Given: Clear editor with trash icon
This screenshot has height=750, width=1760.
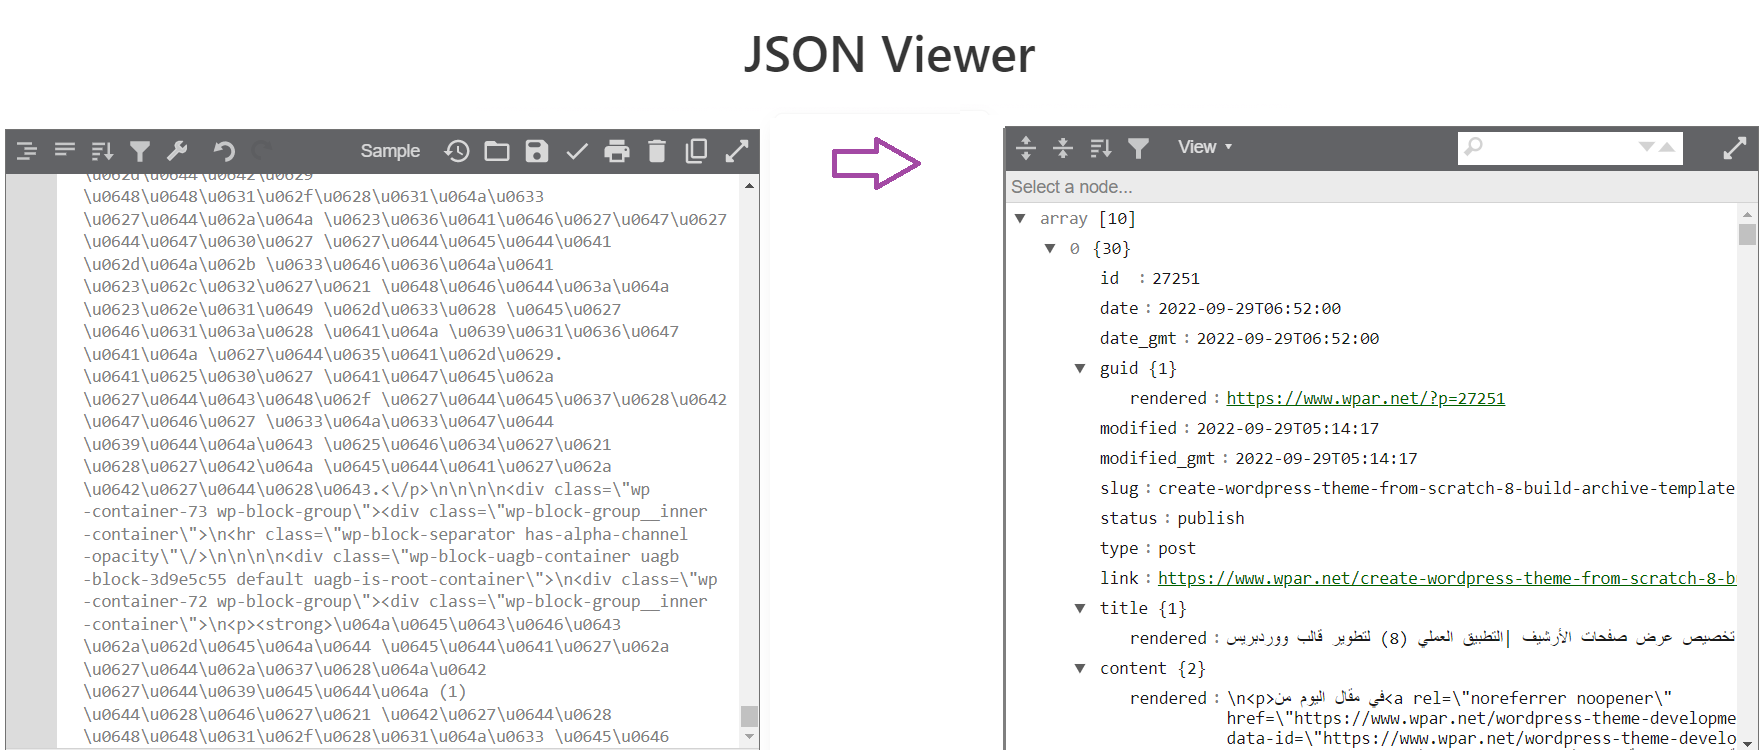Looking at the screenshot, I should [657, 151].
